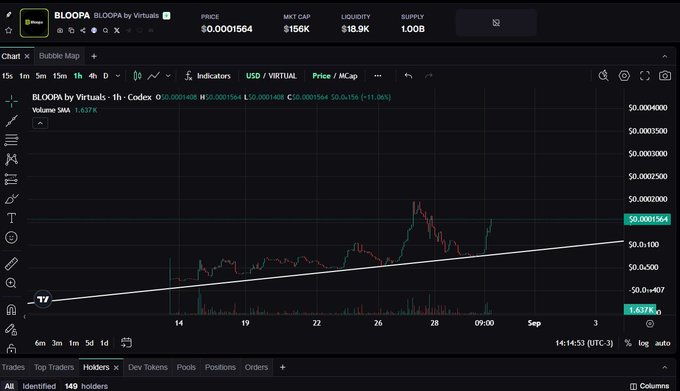The image size is (680, 391).
Task: Take a chart snapshot
Action: 665,76
